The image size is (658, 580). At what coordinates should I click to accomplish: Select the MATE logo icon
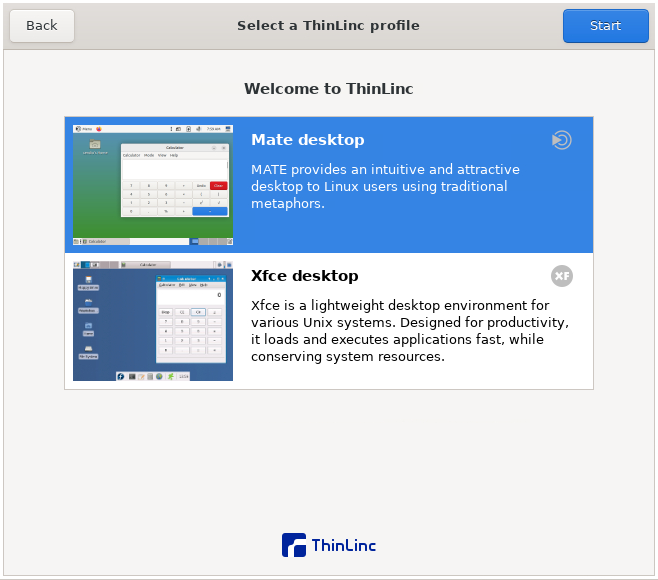tap(561, 140)
